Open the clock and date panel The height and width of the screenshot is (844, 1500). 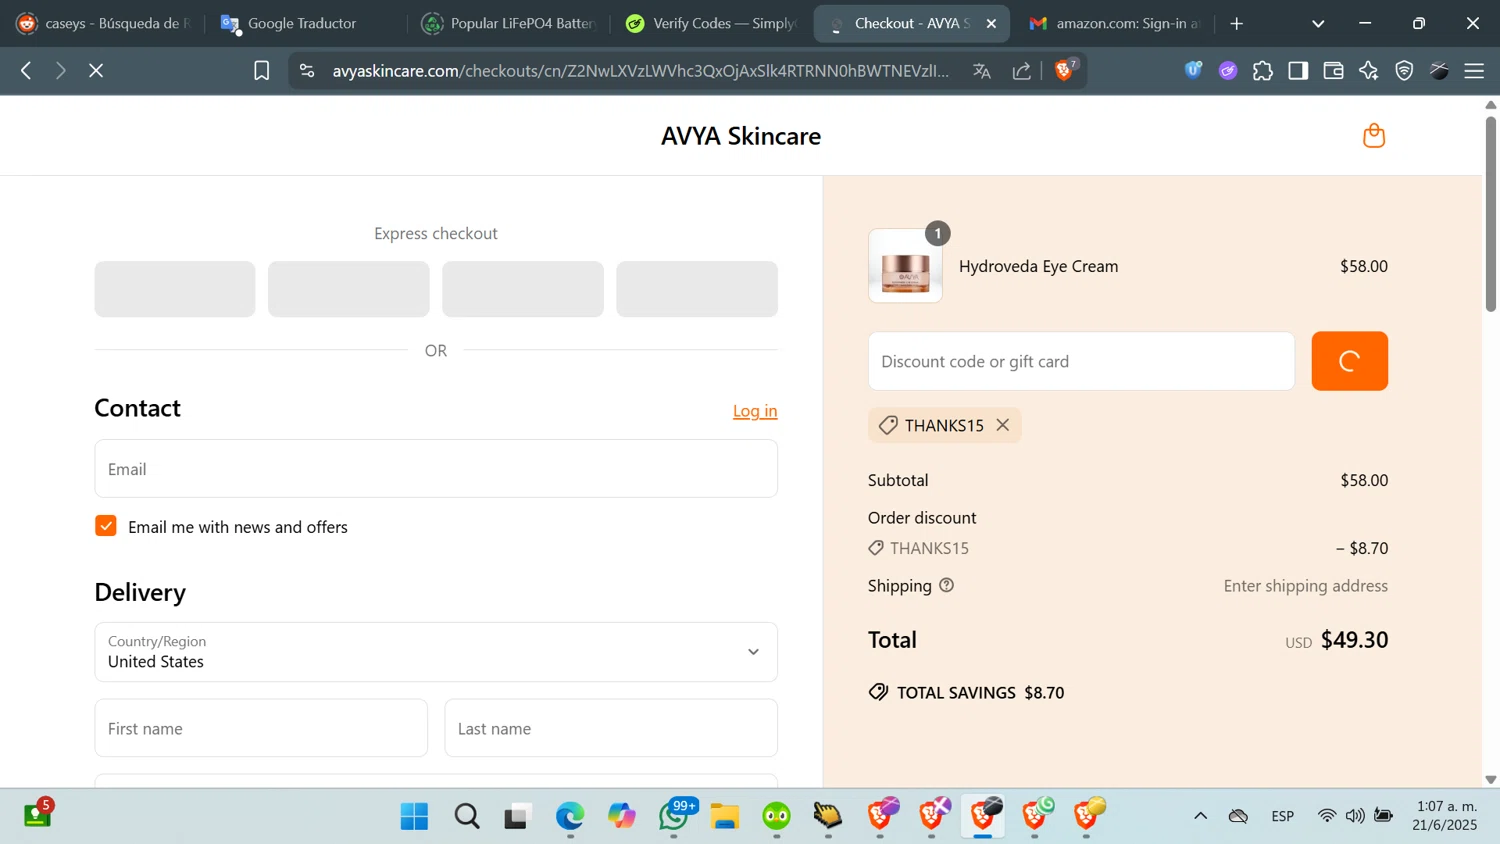pos(1445,815)
